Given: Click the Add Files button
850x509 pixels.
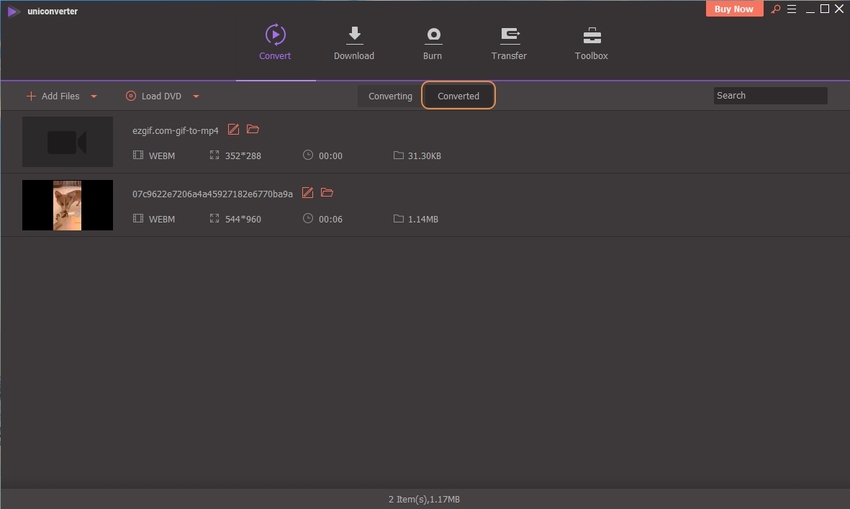Looking at the screenshot, I should coord(53,96).
